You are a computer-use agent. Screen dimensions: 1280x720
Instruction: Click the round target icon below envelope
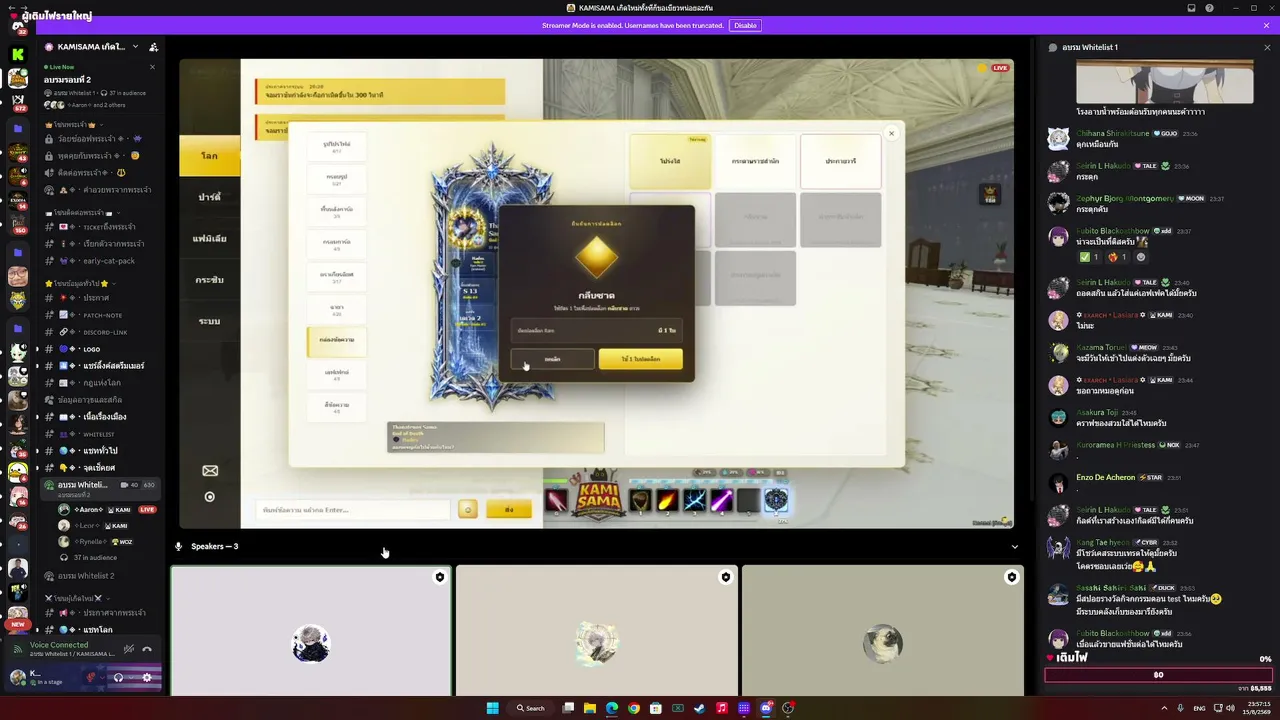(210, 496)
